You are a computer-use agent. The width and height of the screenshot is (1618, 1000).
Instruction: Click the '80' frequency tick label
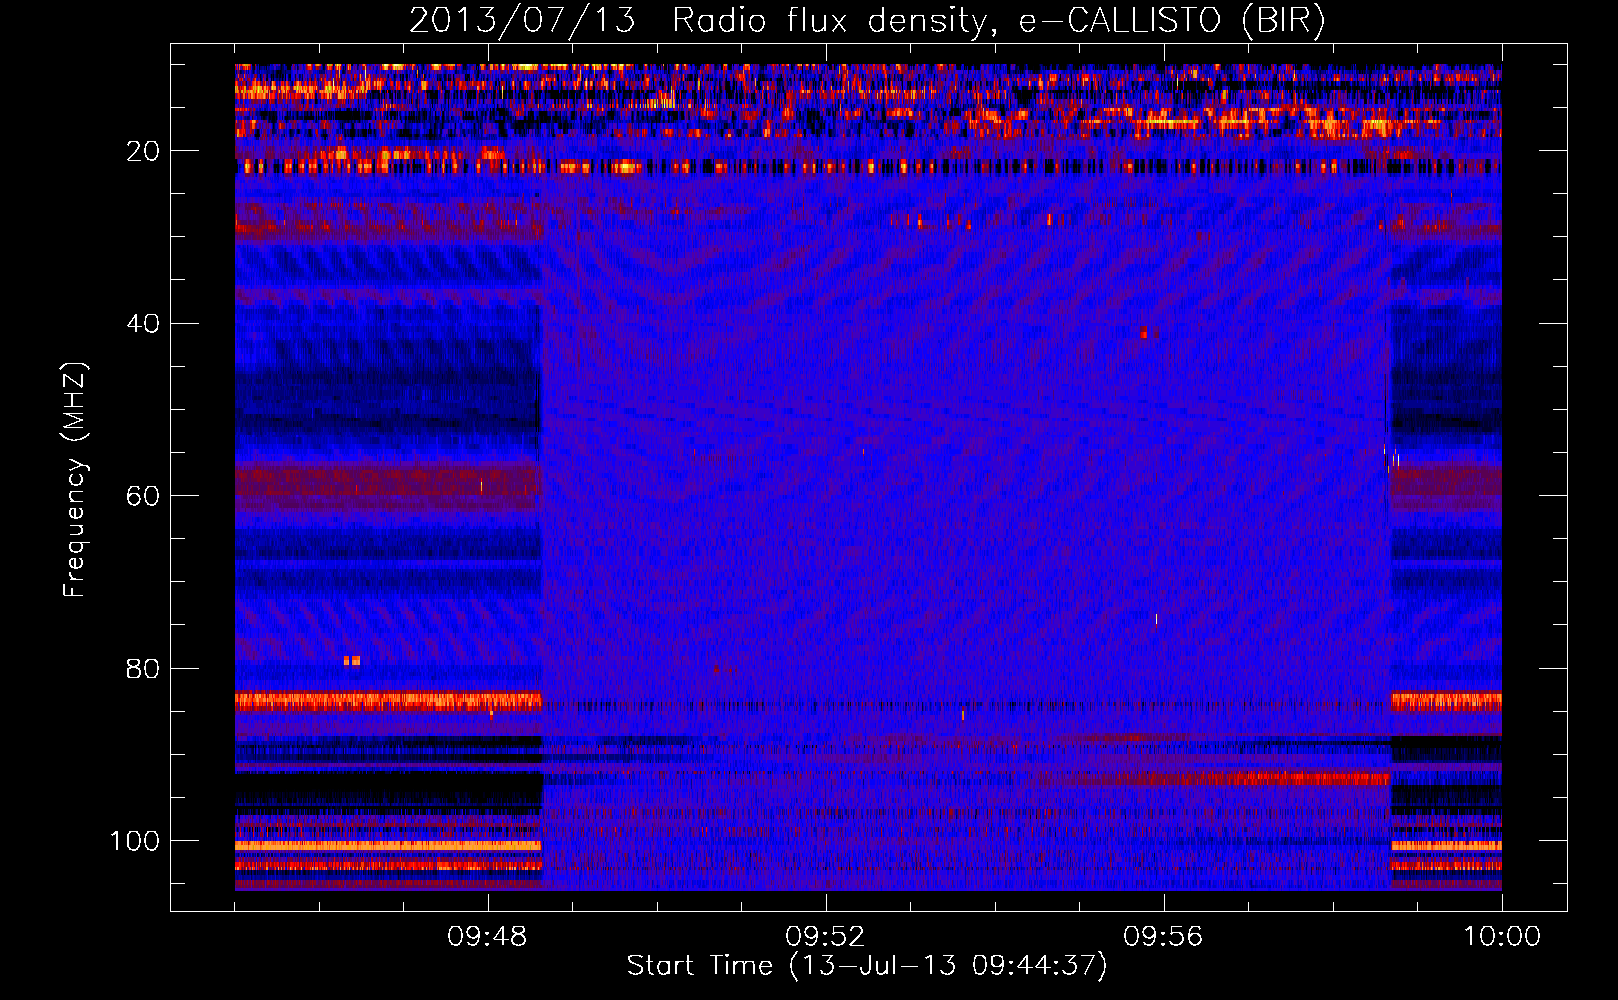(x=144, y=669)
